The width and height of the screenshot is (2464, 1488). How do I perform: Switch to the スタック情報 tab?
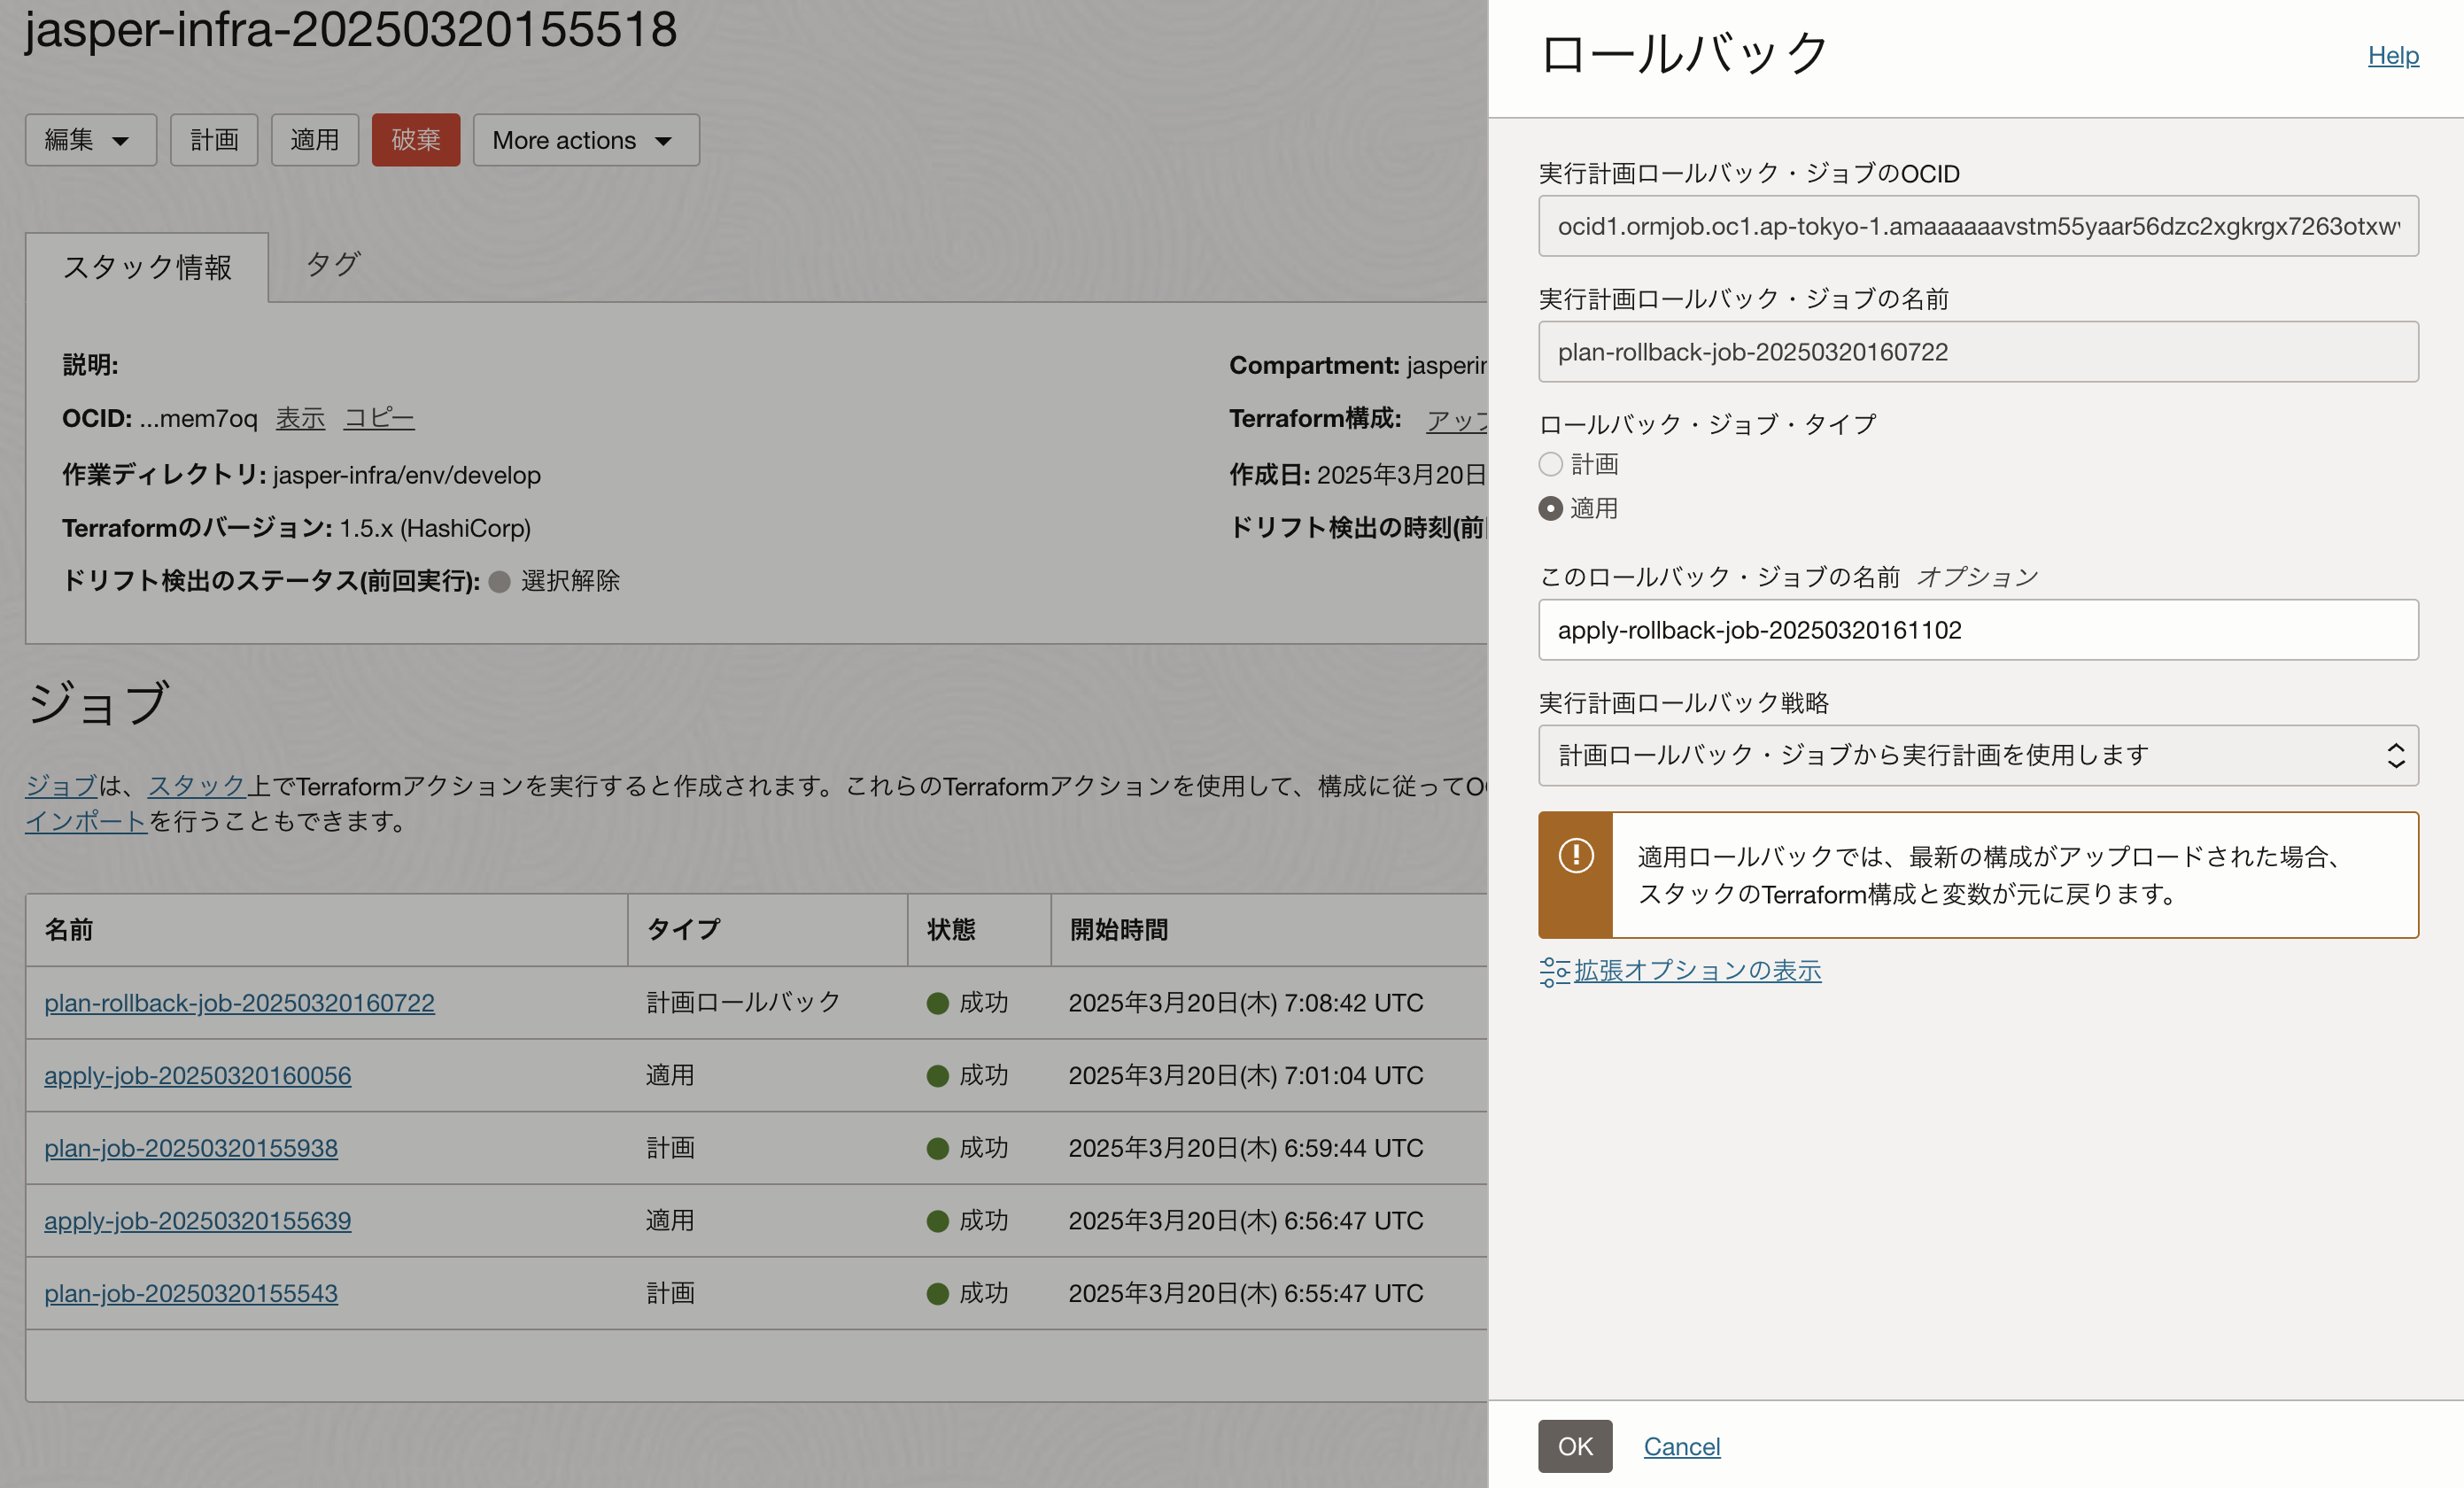pos(147,267)
